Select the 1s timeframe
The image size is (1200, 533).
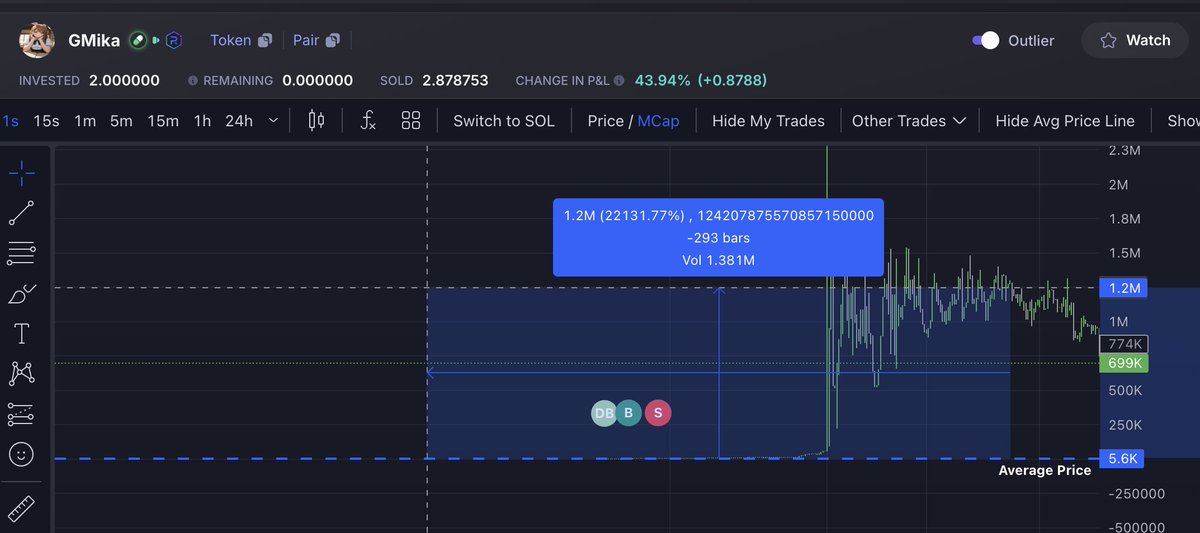click(x=10, y=121)
